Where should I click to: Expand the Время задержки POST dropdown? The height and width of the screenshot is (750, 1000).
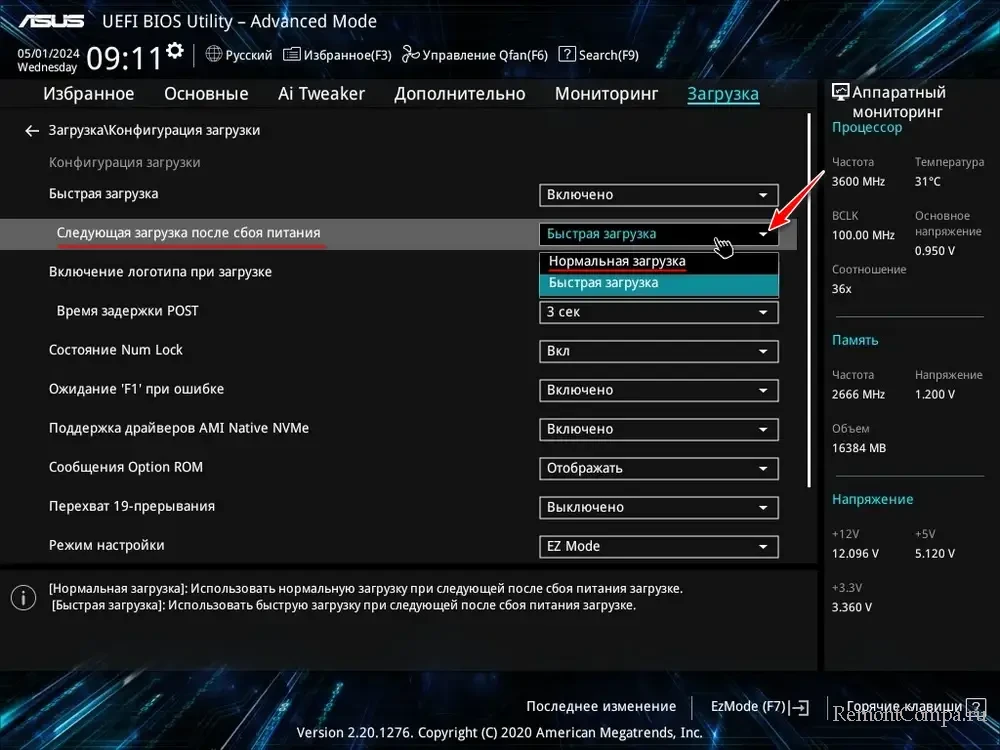point(658,312)
